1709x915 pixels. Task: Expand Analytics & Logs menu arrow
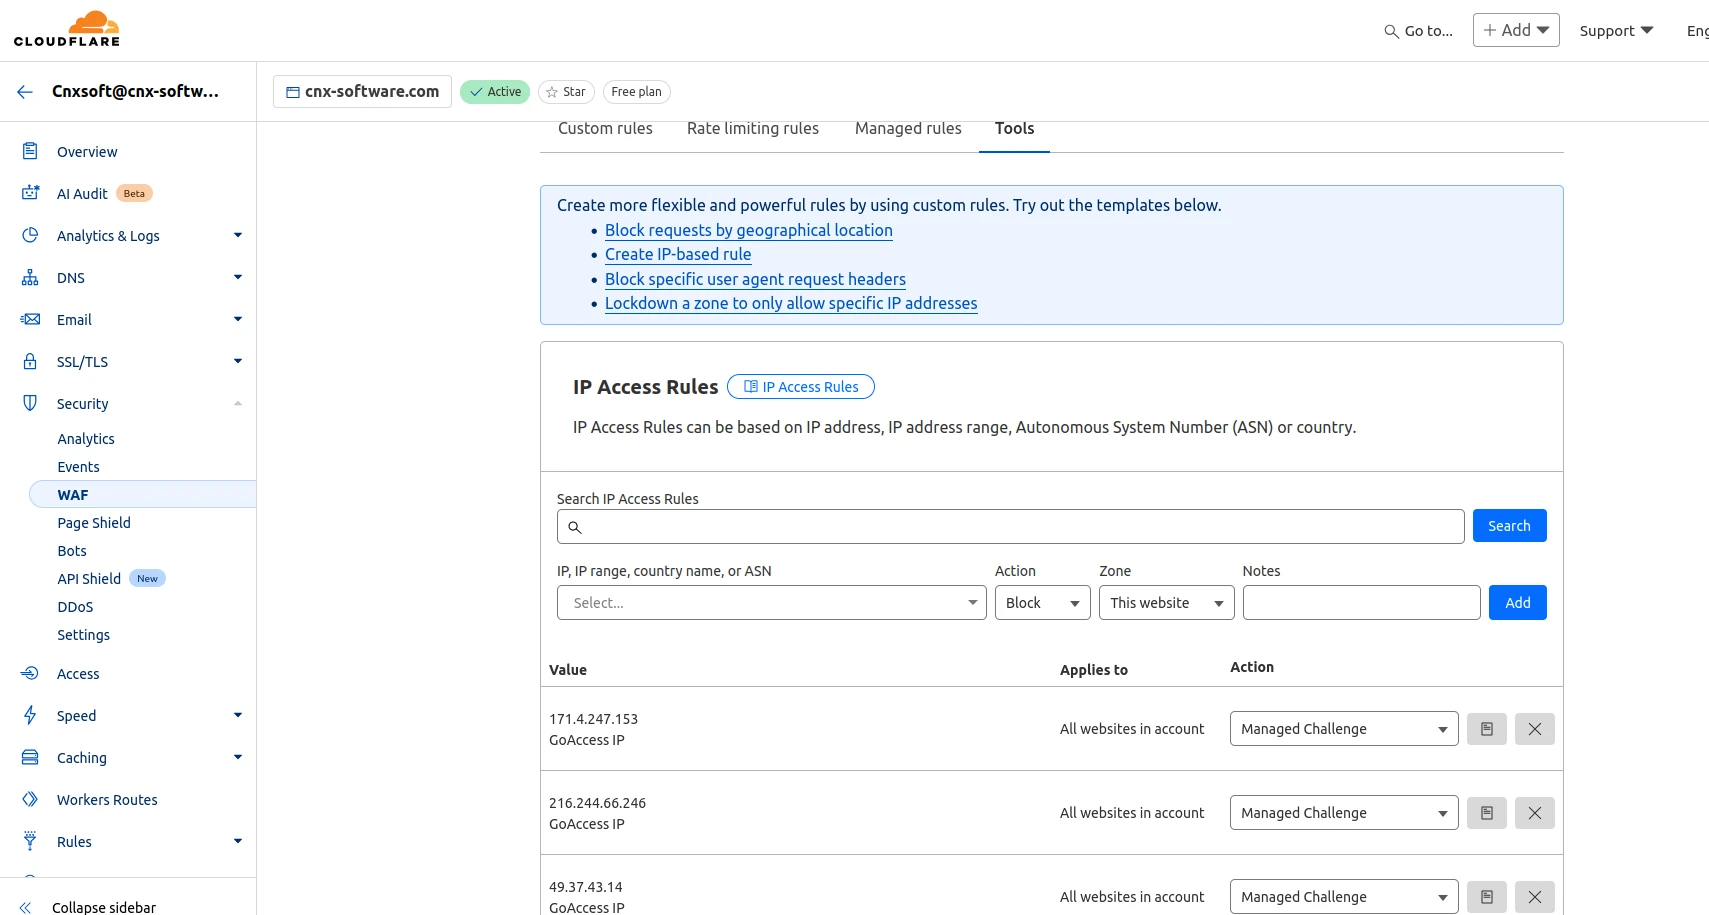point(238,235)
